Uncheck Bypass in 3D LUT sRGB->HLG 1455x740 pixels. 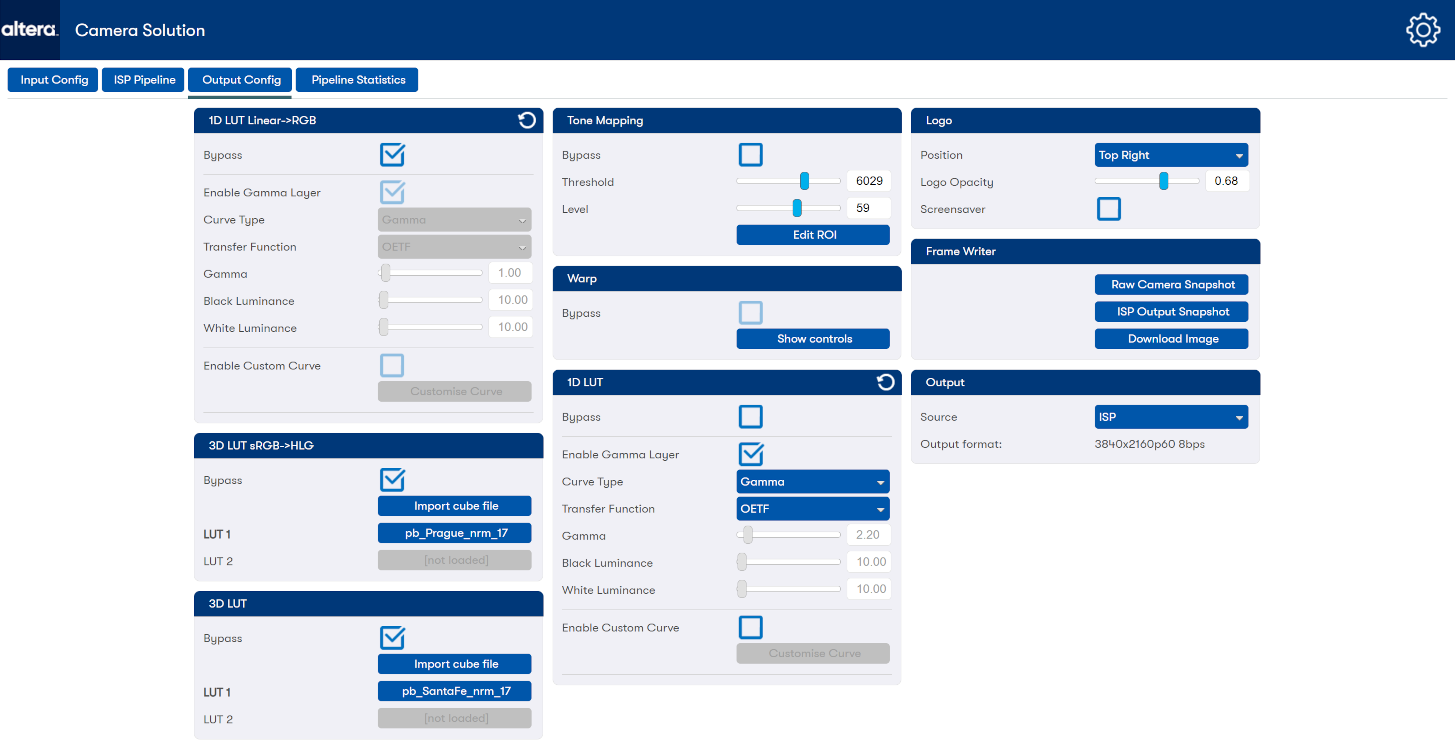coord(392,480)
